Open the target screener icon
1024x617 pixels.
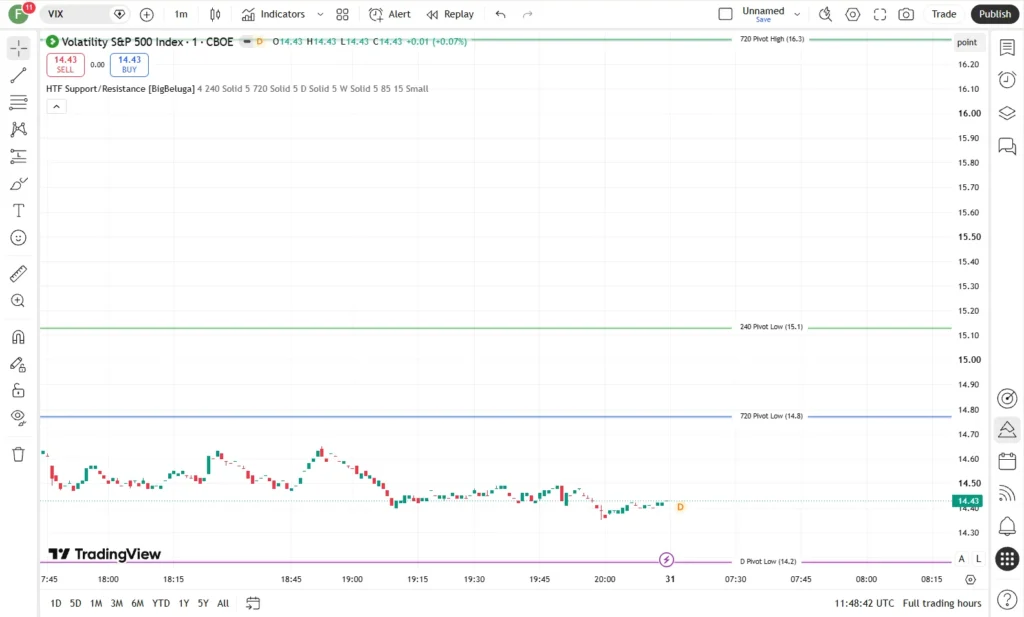pyautogui.click(x=1007, y=398)
